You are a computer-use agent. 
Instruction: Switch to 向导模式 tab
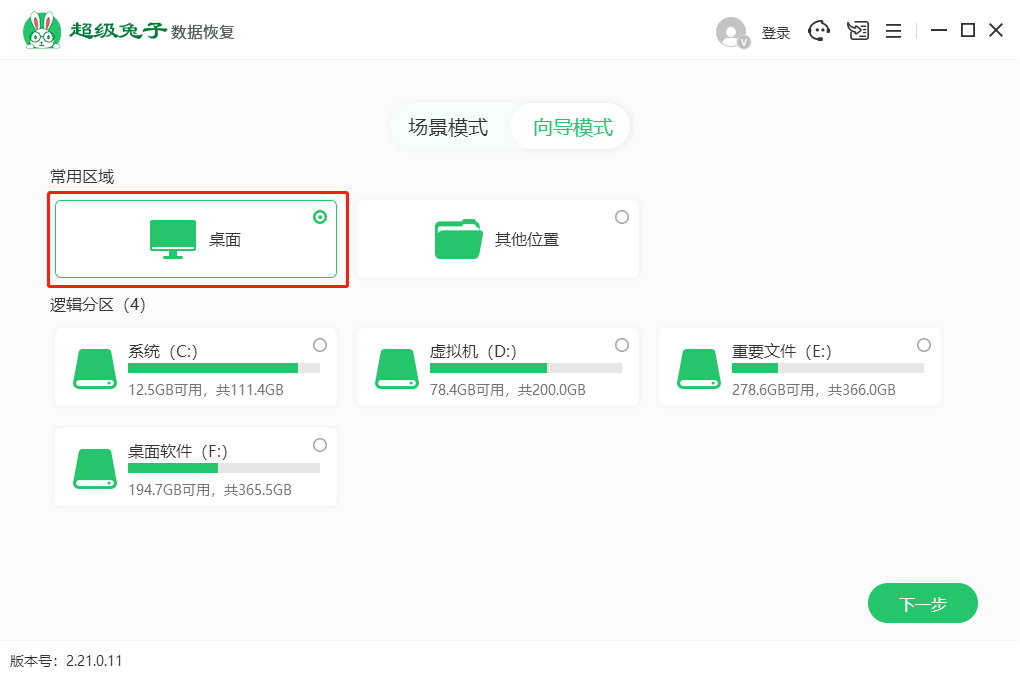point(572,128)
